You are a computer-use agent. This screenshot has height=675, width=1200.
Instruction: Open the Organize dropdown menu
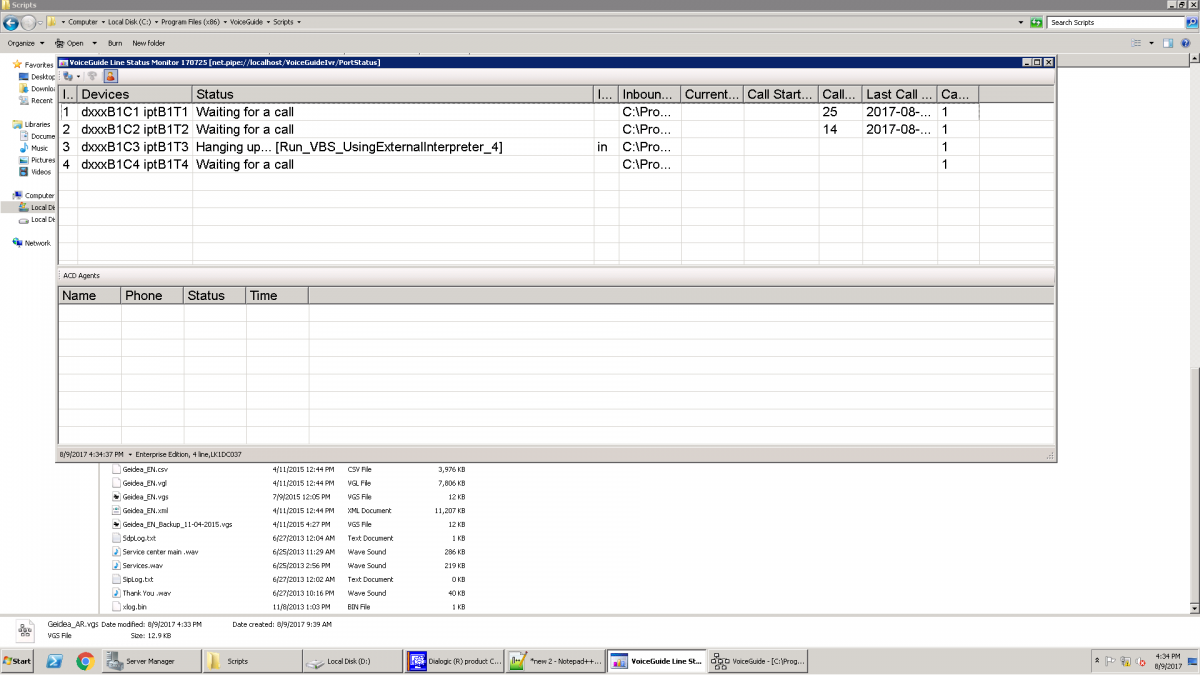[25, 43]
